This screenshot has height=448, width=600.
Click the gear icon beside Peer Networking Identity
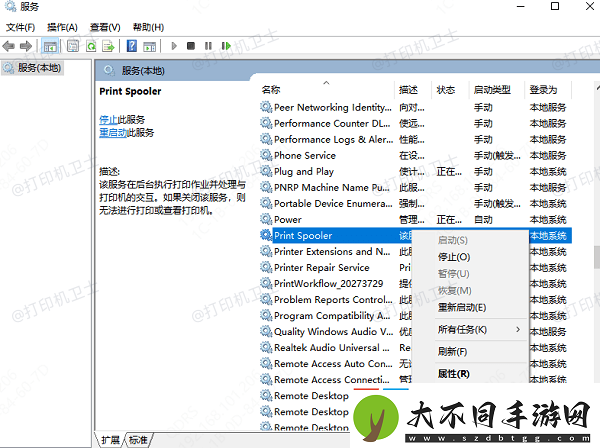pos(266,107)
